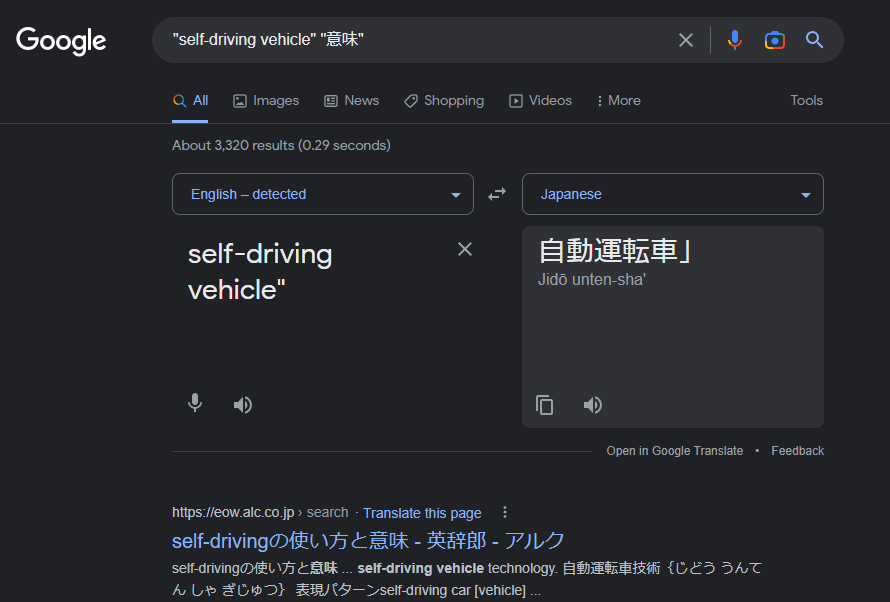Screen dimensions: 890x602
Task: Use microphone input for translation
Action: [x=195, y=403]
